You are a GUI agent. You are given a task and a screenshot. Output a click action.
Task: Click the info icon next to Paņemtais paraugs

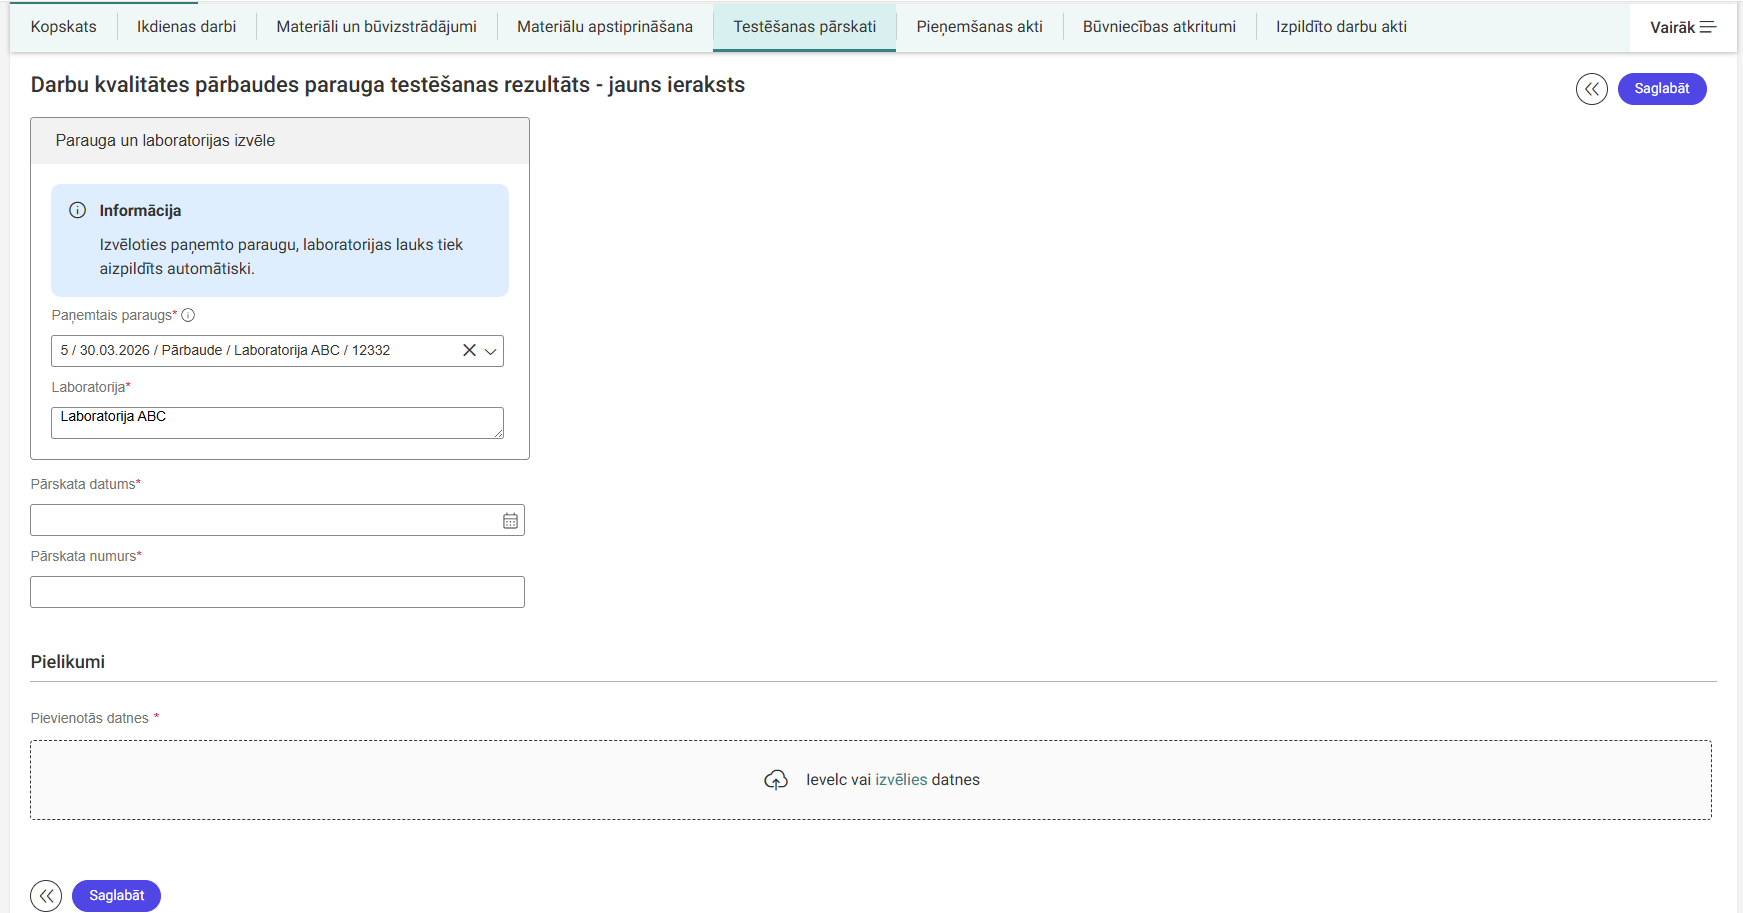coord(188,315)
